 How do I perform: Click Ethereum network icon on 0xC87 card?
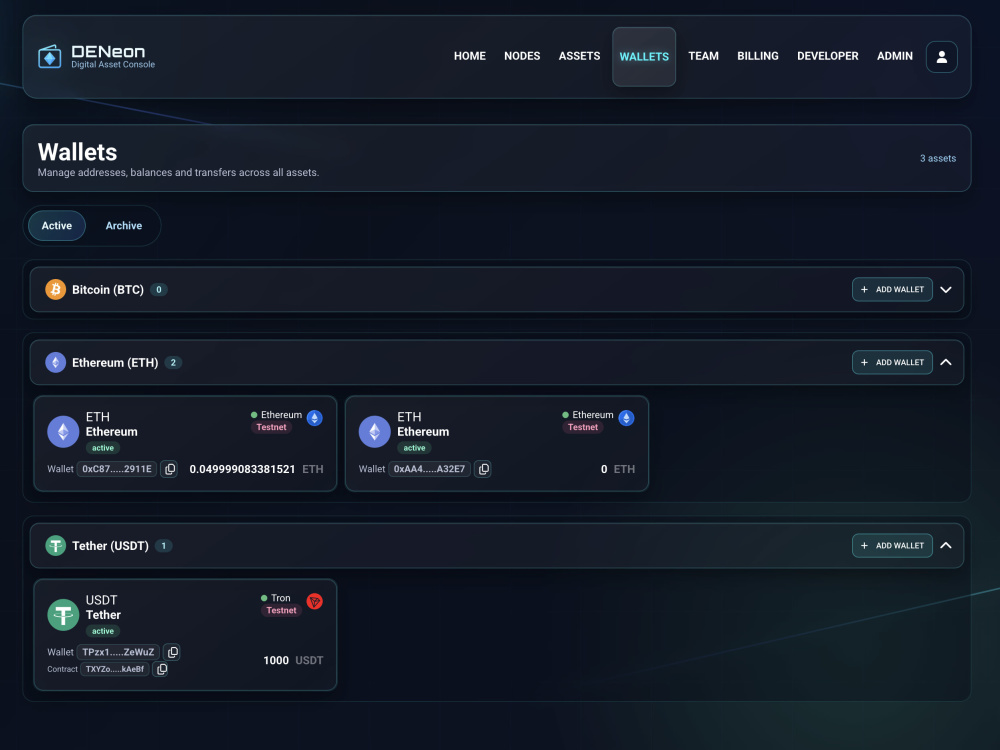click(314, 418)
